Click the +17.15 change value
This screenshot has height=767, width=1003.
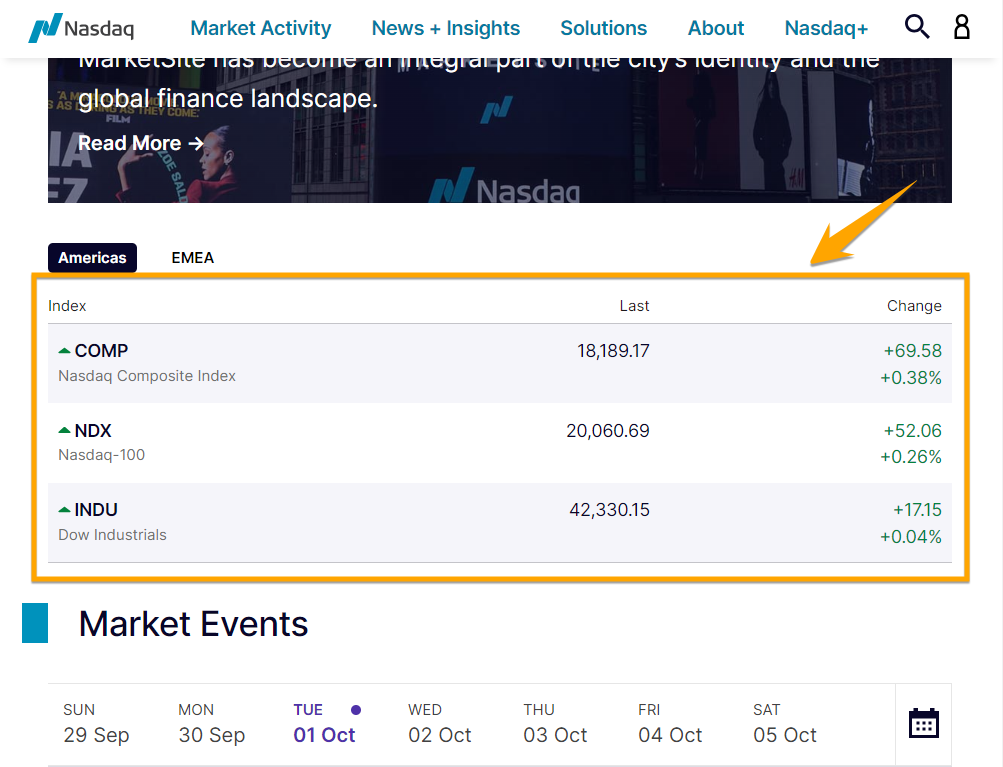[917, 510]
